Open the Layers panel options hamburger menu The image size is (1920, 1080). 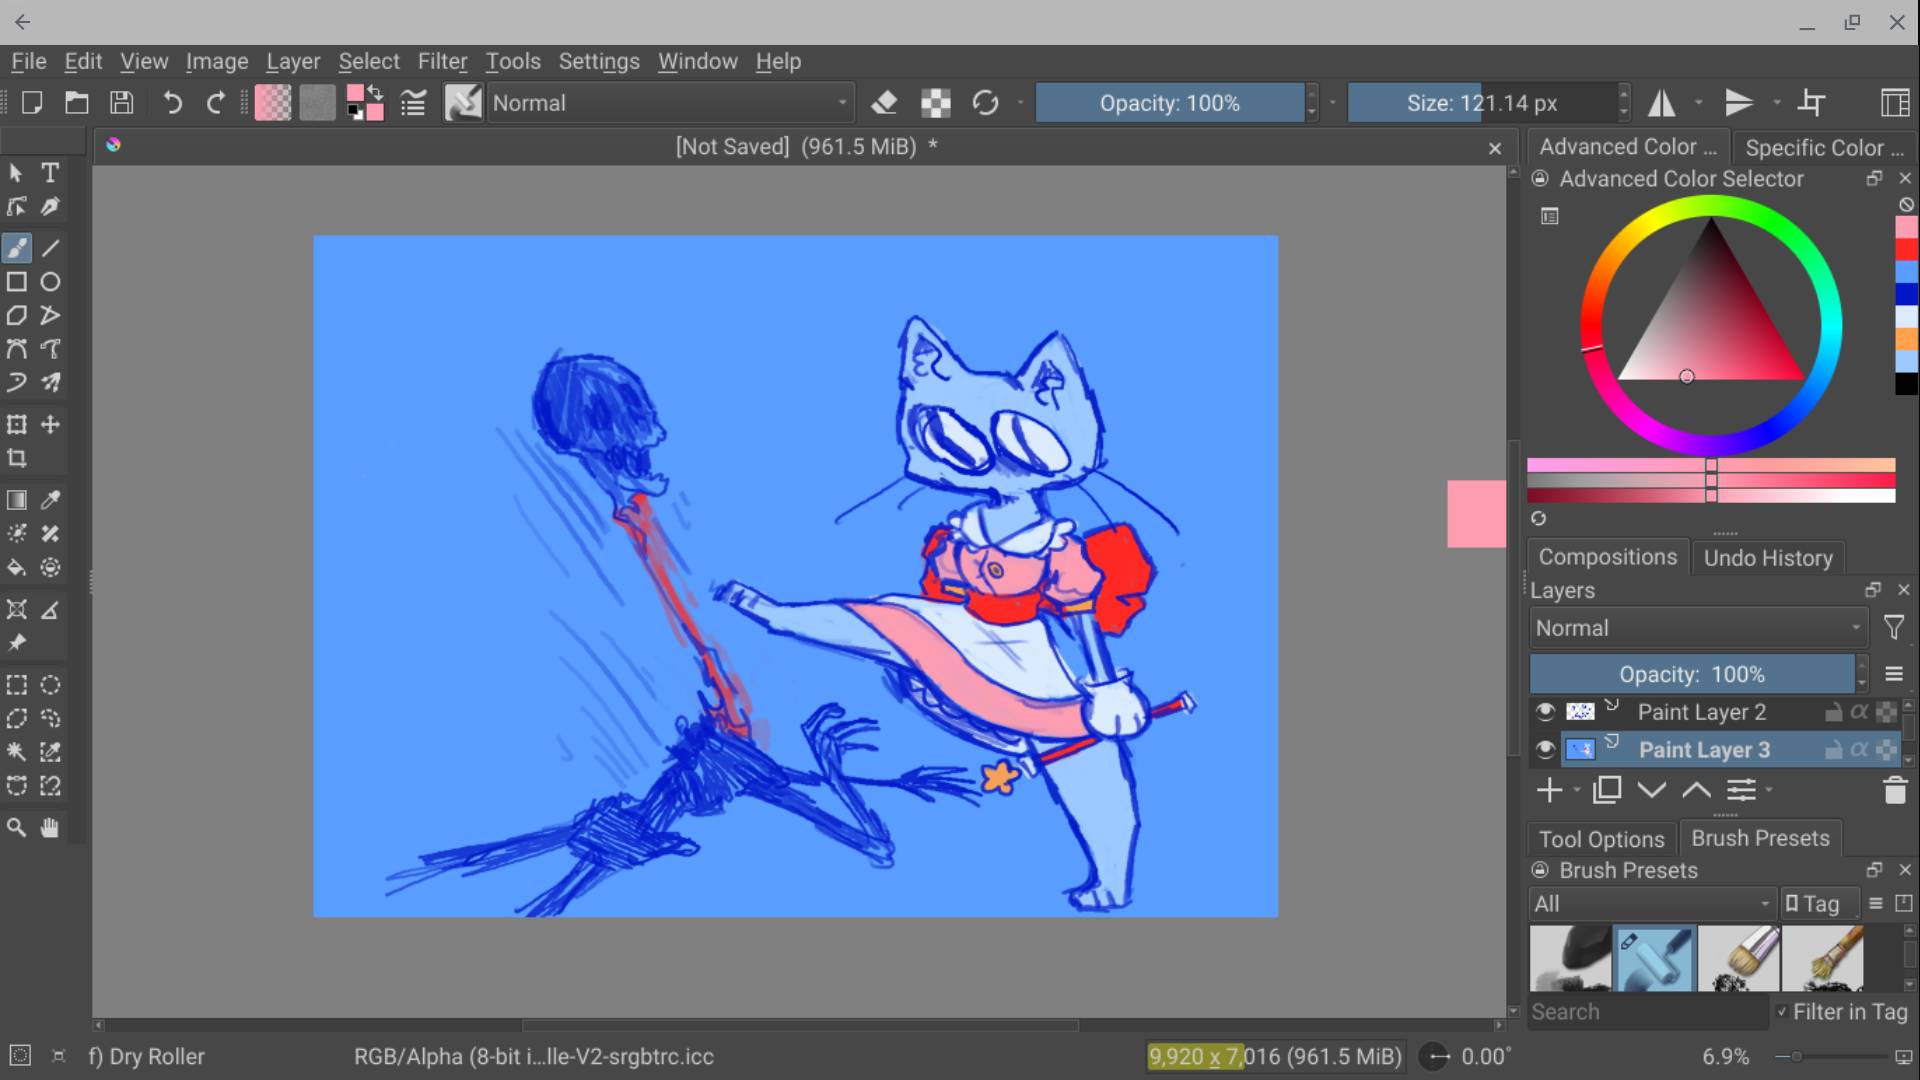click(1894, 674)
